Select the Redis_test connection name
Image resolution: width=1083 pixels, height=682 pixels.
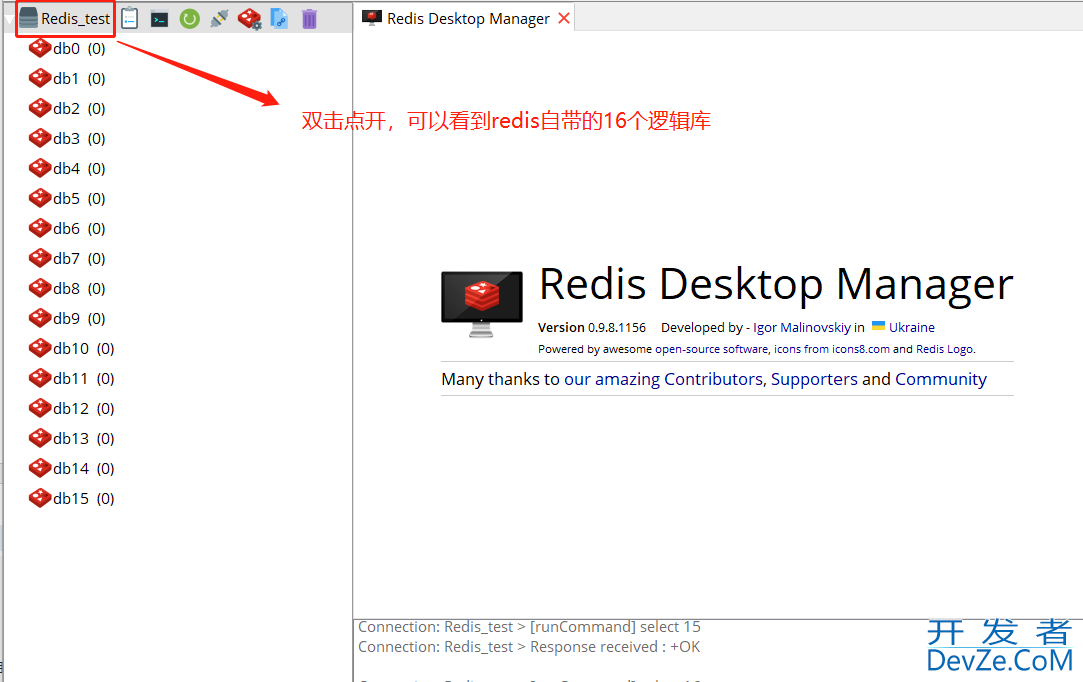[75, 19]
